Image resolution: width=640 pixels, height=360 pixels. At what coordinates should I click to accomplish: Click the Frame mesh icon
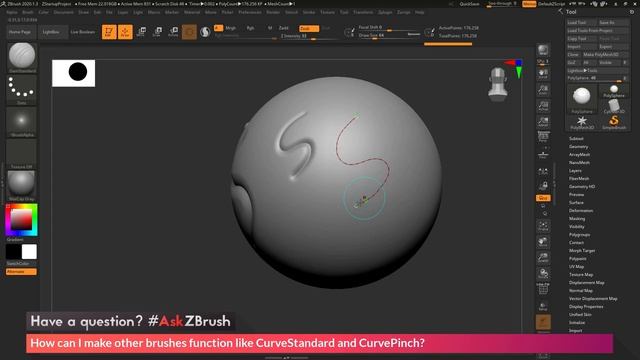click(x=543, y=226)
